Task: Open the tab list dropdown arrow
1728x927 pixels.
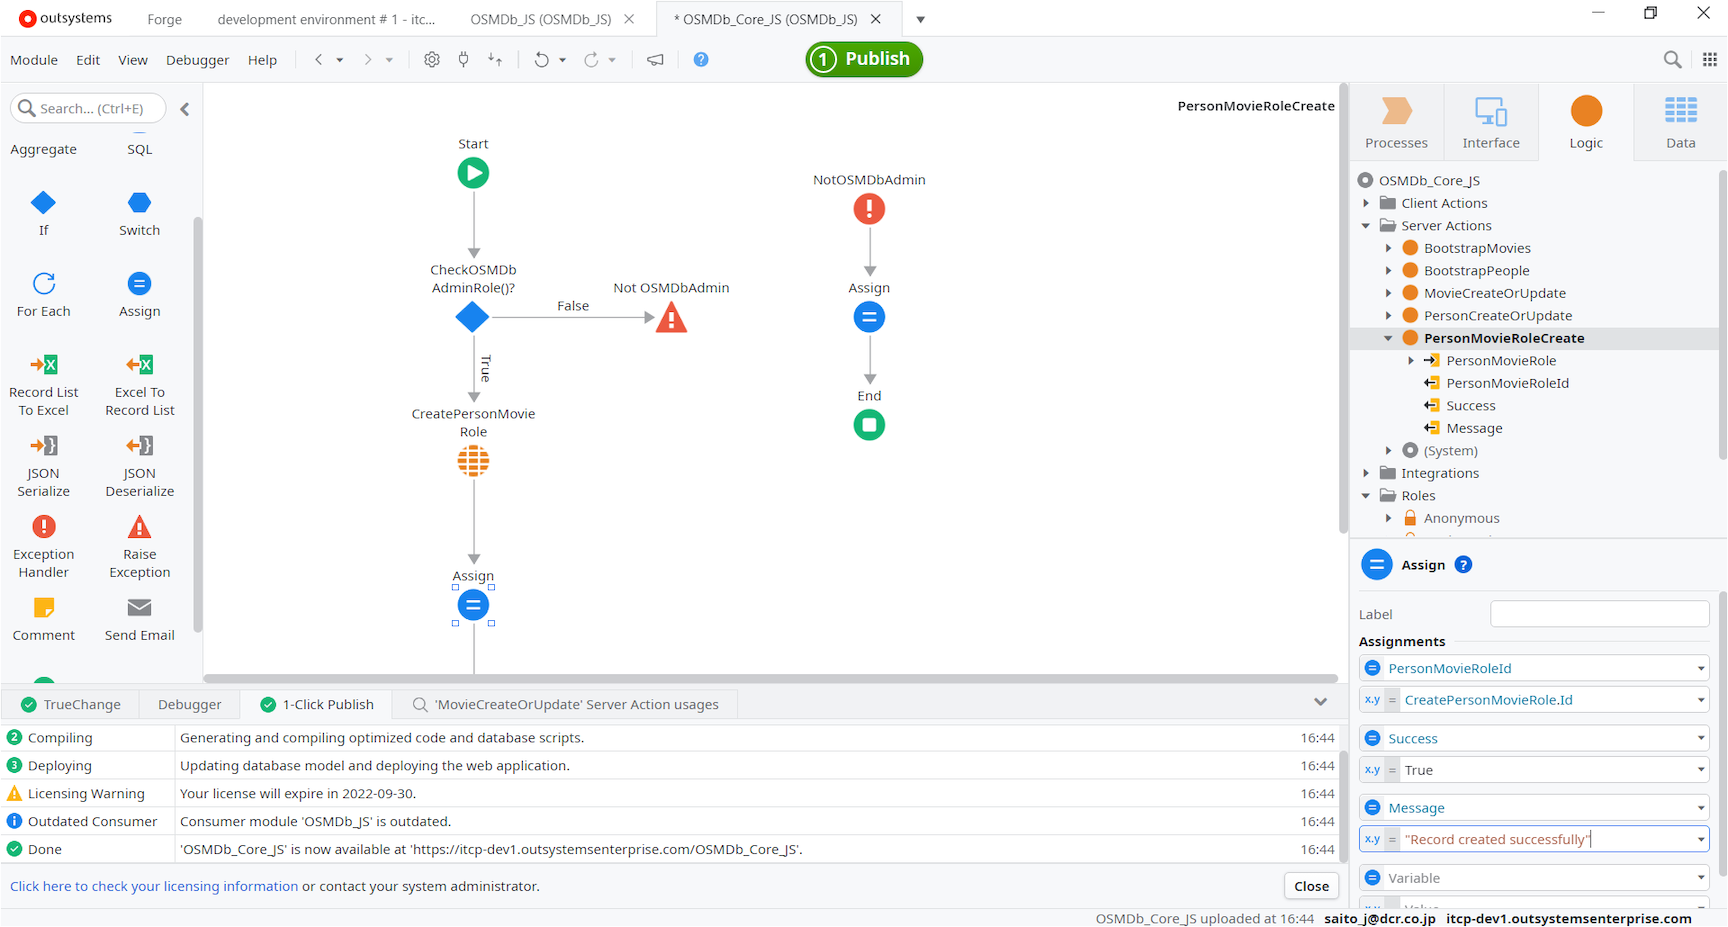Action: [921, 19]
